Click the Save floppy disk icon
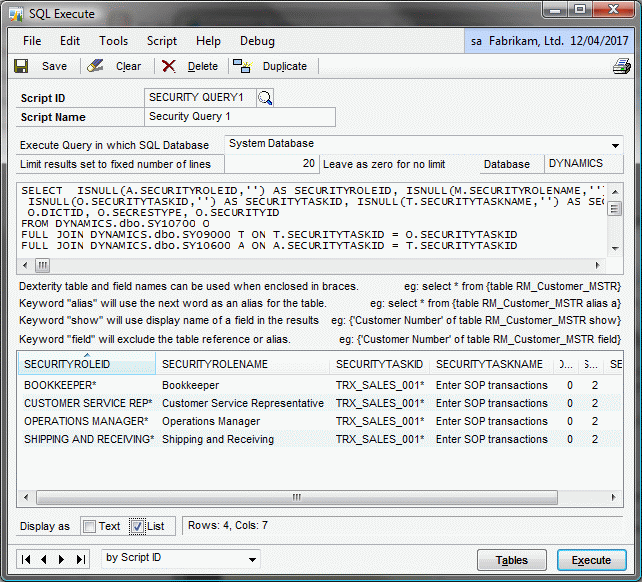Viewport: 642px width, 582px height. tap(21, 66)
